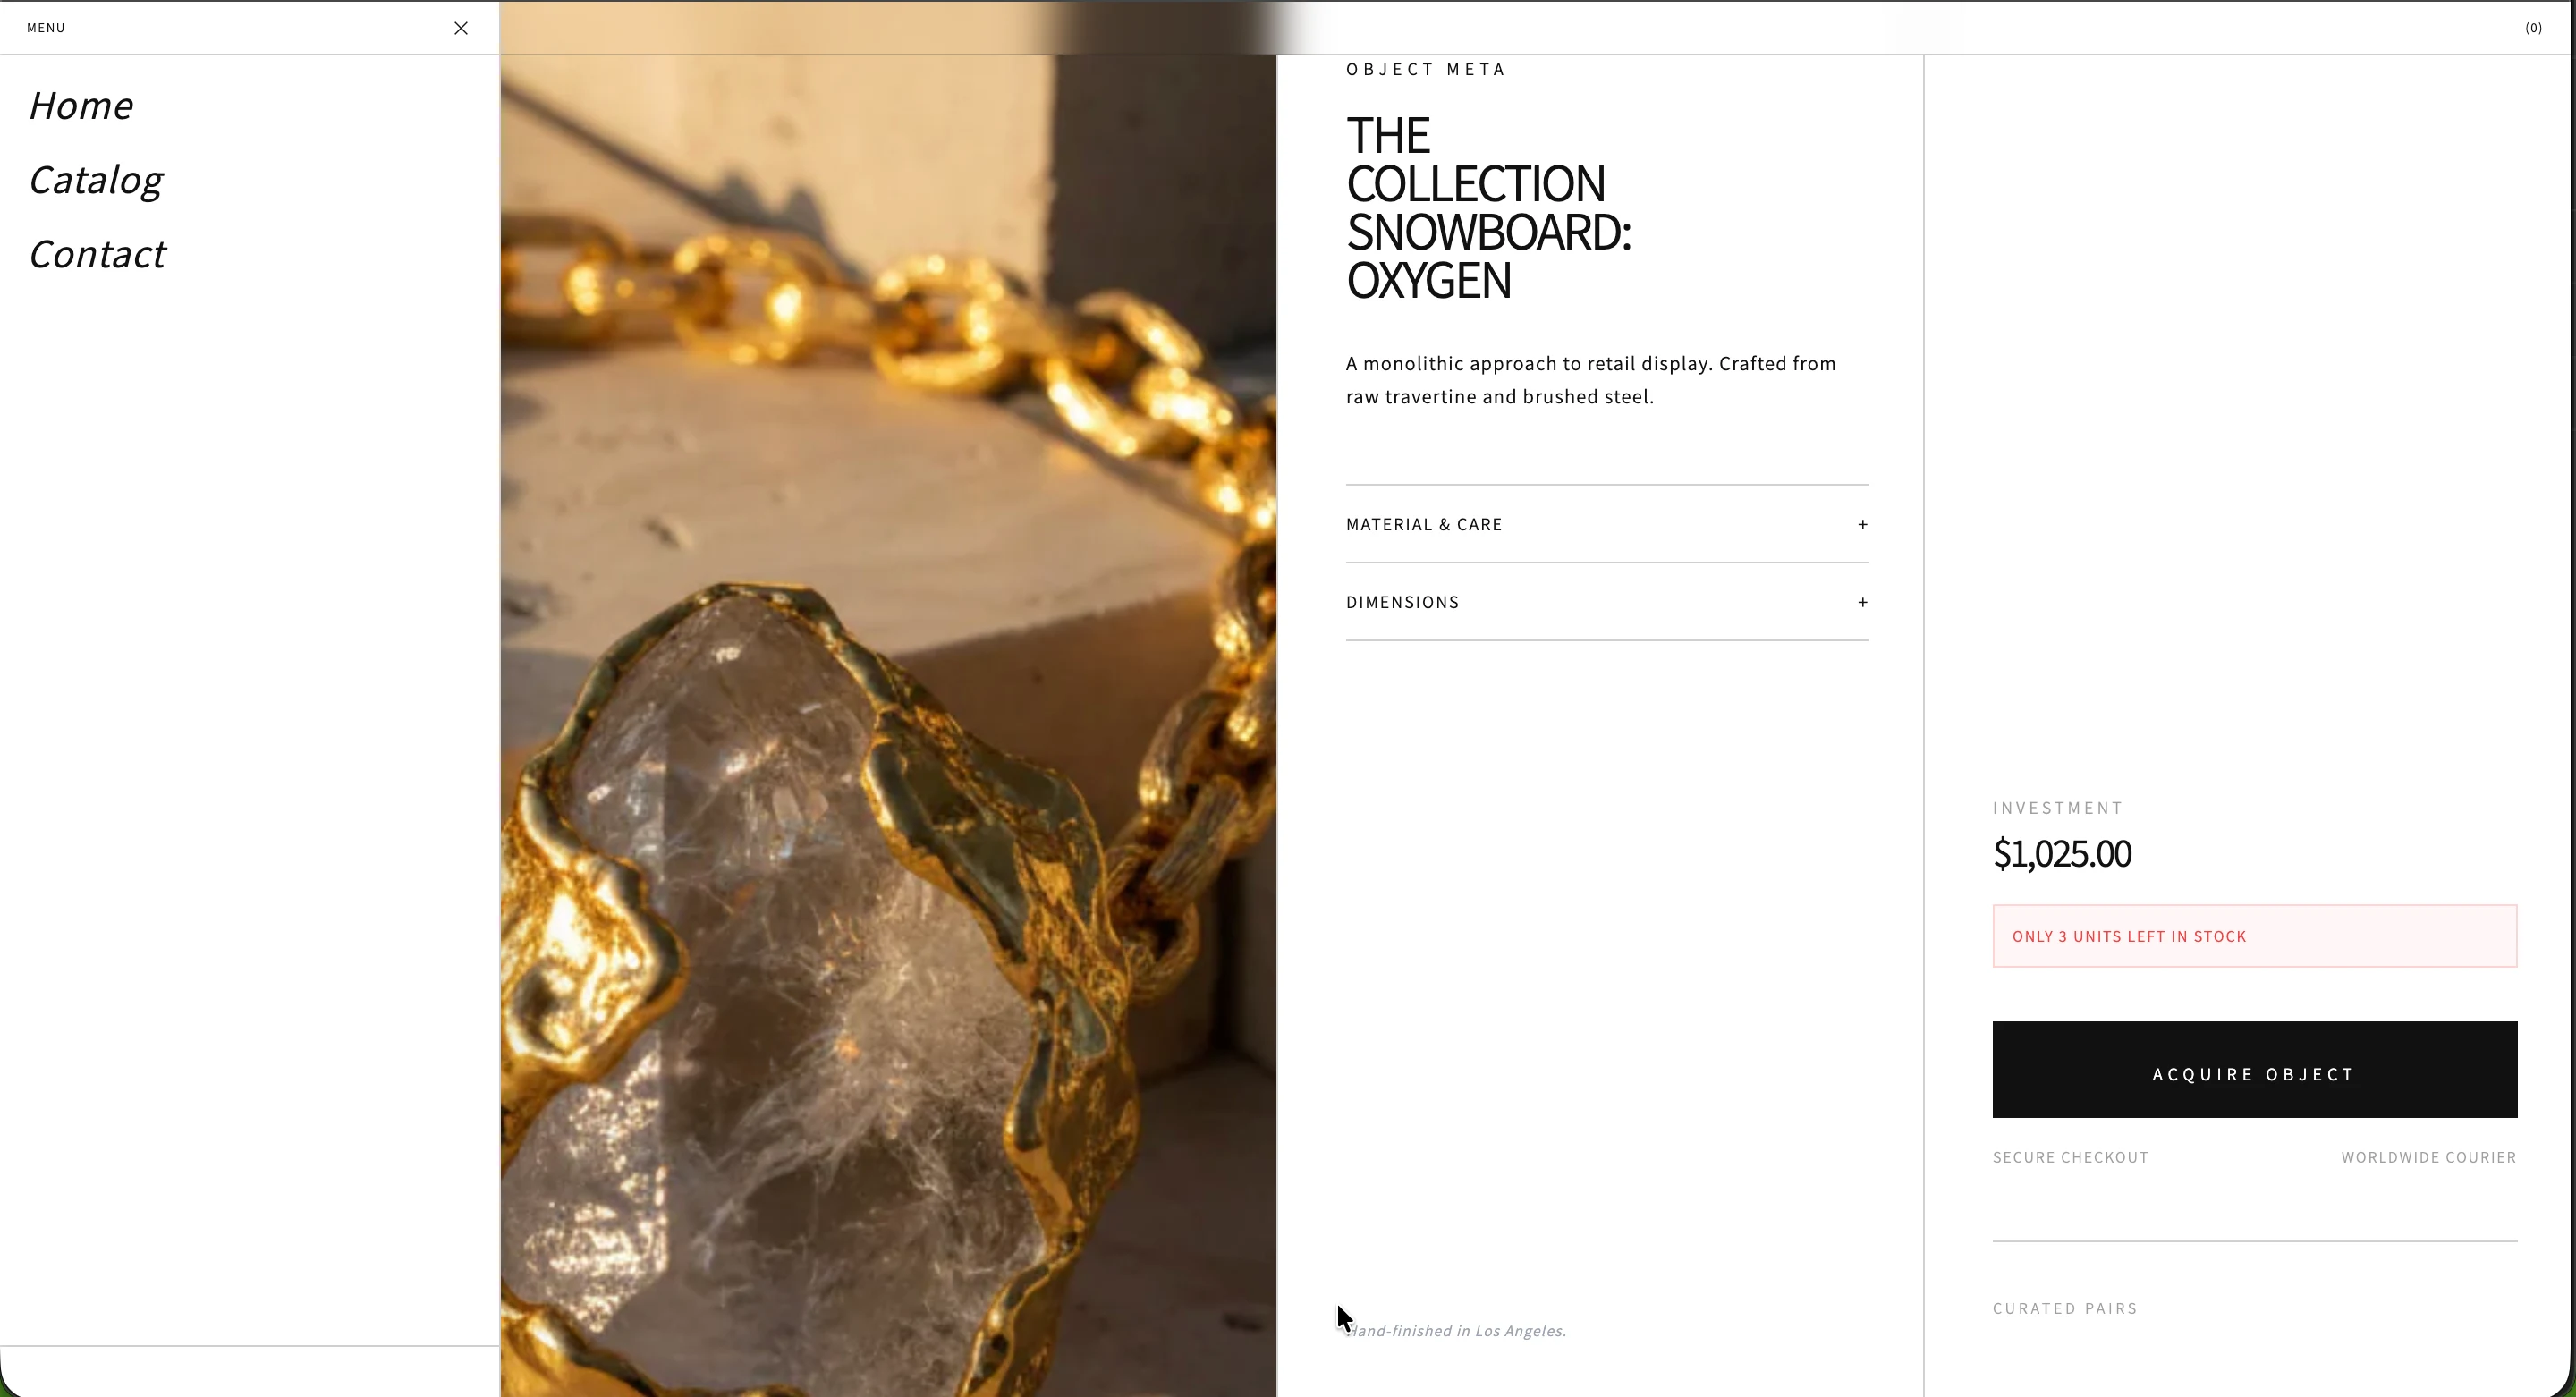This screenshot has width=2576, height=1397.
Task: Click the Curated Pairs heading
Action: click(x=2064, y=1308)
